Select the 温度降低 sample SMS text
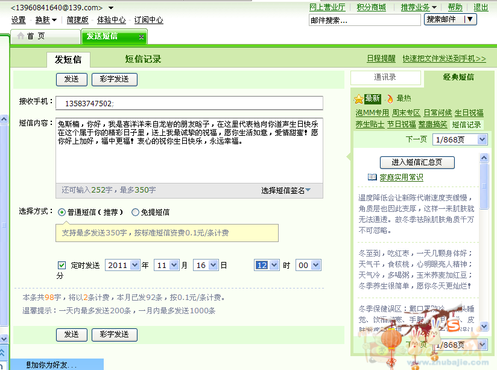The height and width of the screenshot is (370, 497). coord(416,214)
